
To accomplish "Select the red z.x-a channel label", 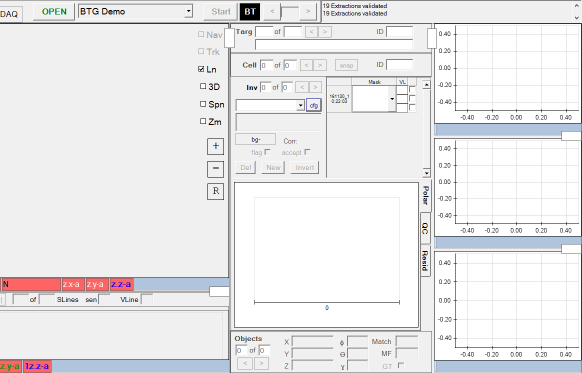I will pos(73,285).
